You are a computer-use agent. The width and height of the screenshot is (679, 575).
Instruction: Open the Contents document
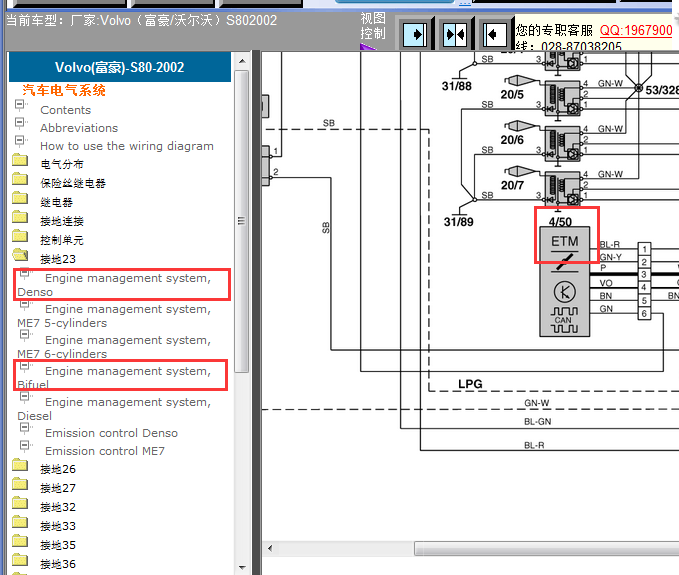[65, 110]
